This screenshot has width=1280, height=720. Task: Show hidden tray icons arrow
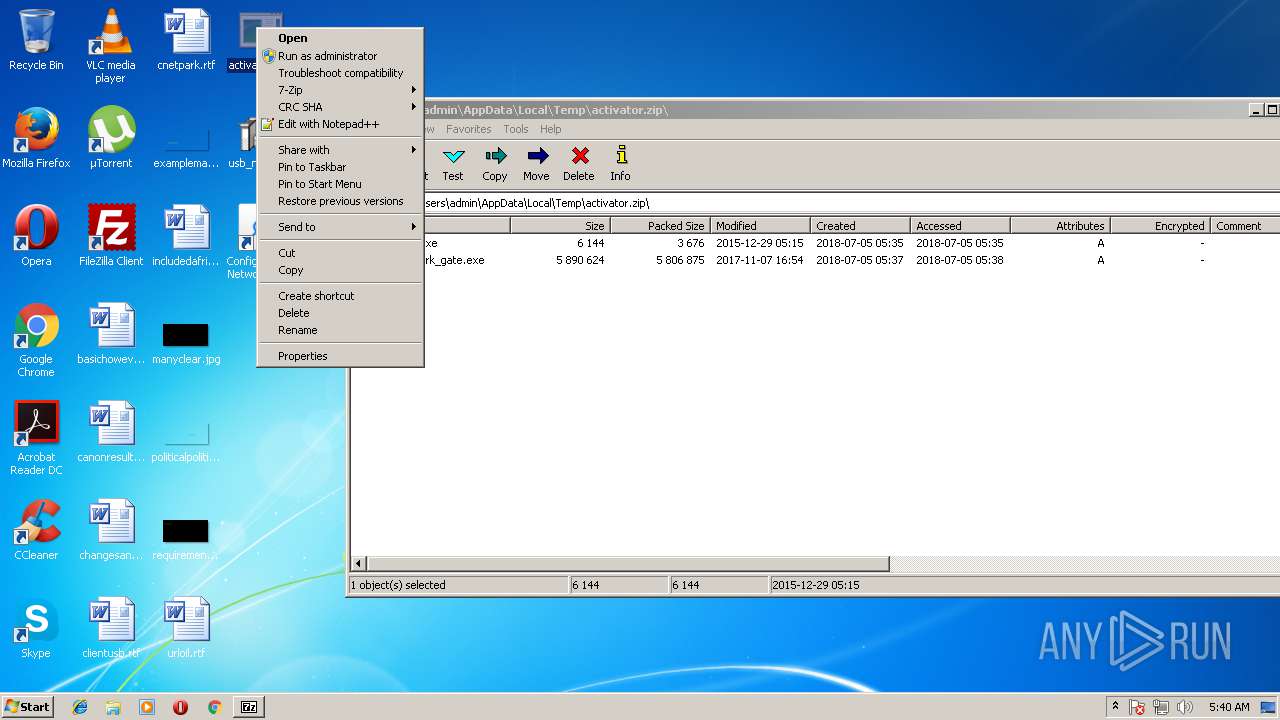[x=1115, y=706]
